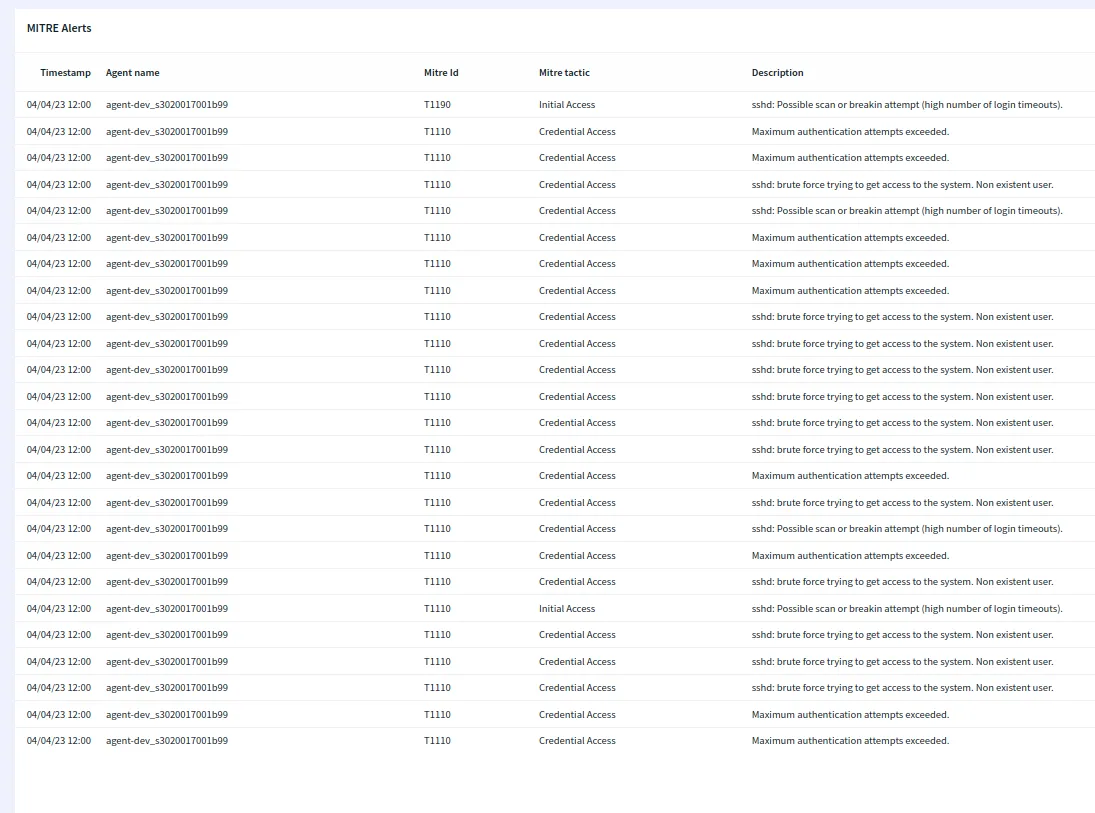Click the Mitre tactic column header
This screenshot has height=813, width=1095.
[564, 73]
